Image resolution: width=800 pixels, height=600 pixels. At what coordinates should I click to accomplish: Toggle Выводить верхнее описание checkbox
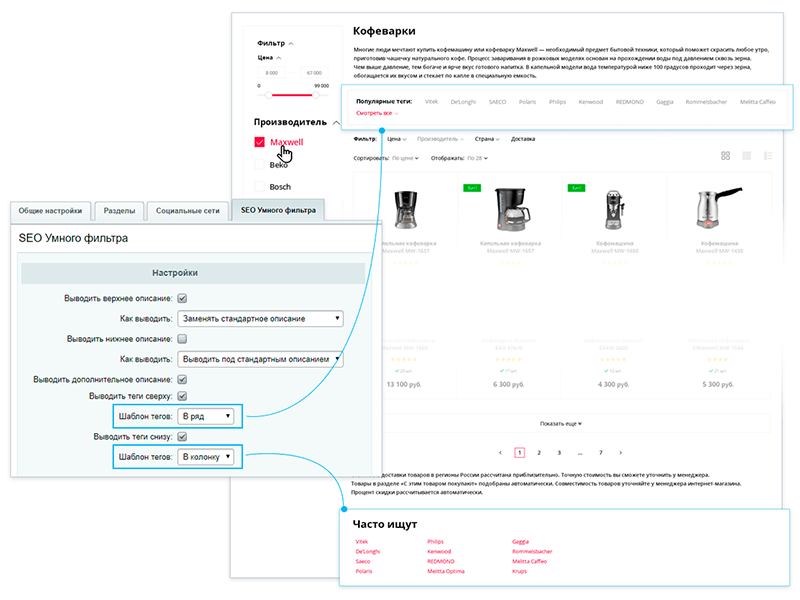click(182, 298)
